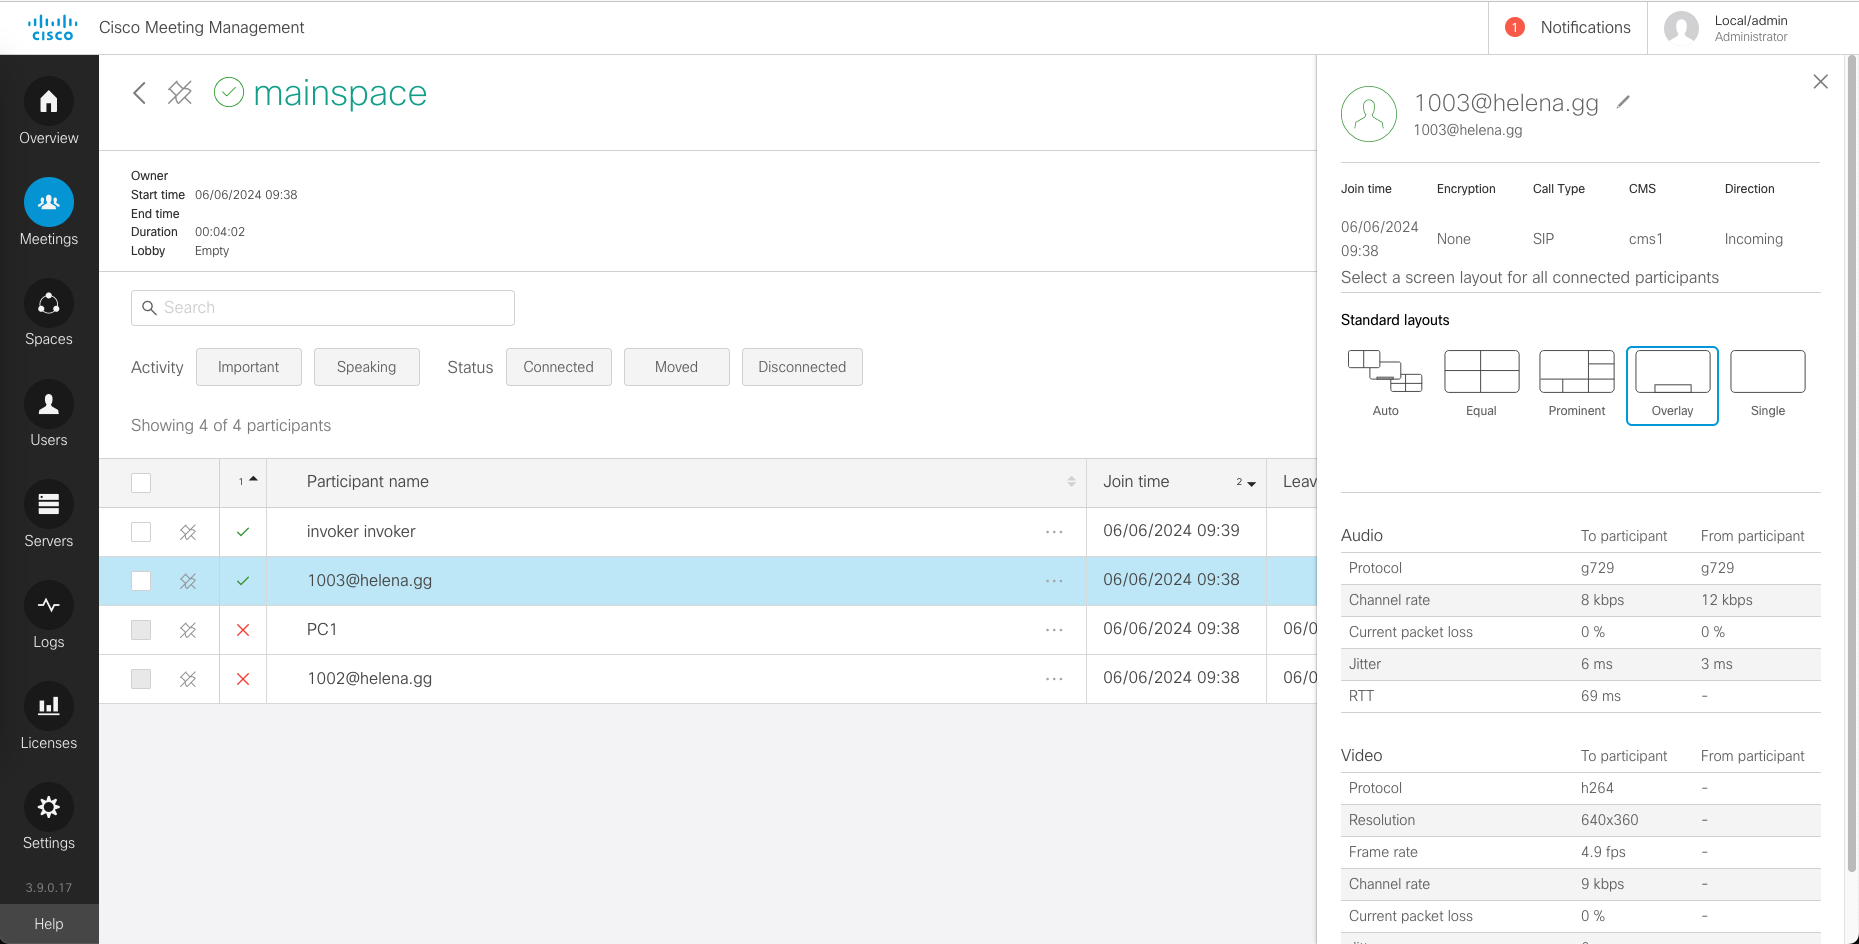The image size is (1859, 944).
Task: Open the Settings page
Action: (x=48, y=808)
